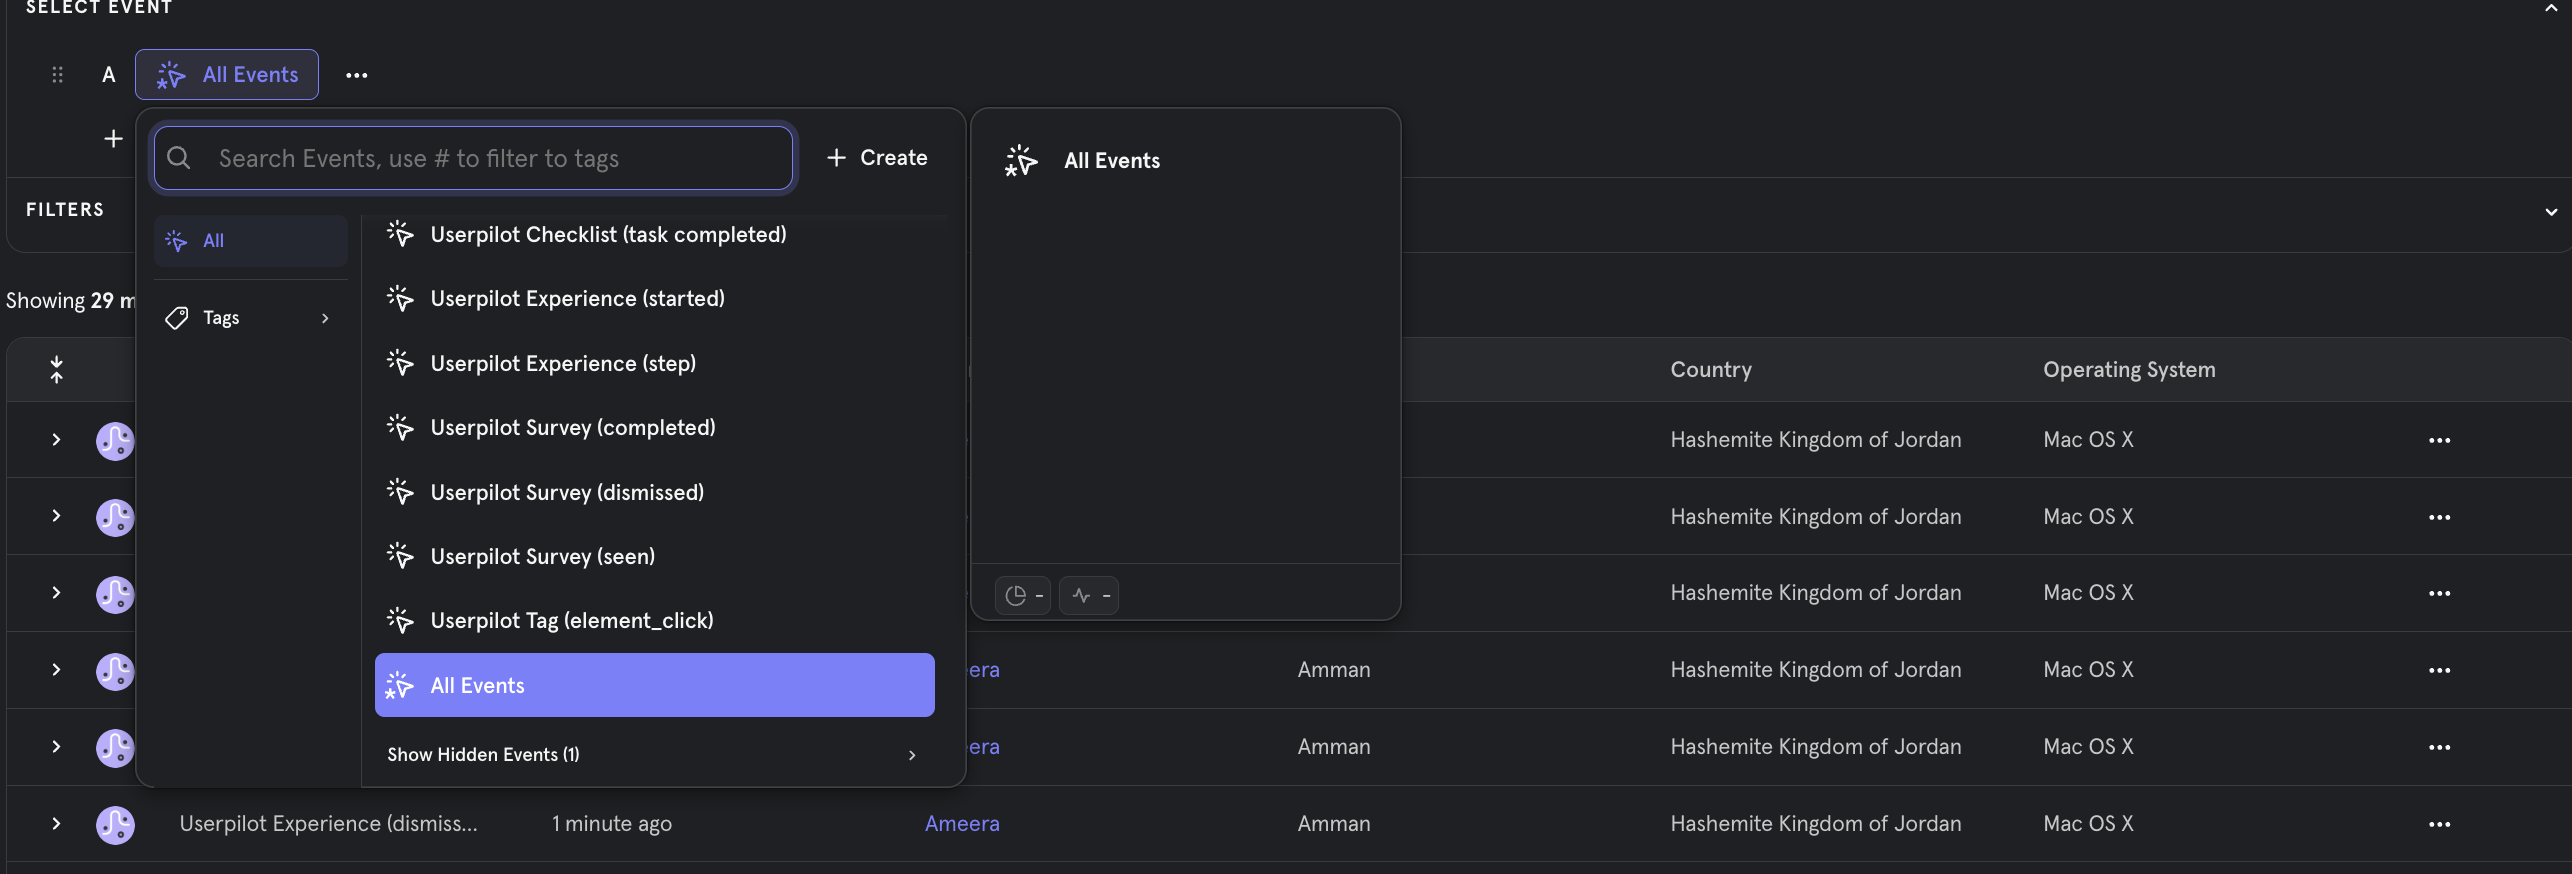The width and height of the screenshot is (2572, 874).
Task: Expand the Filters section chevron
Action: pyautogui.click(x=2551, y=211)
